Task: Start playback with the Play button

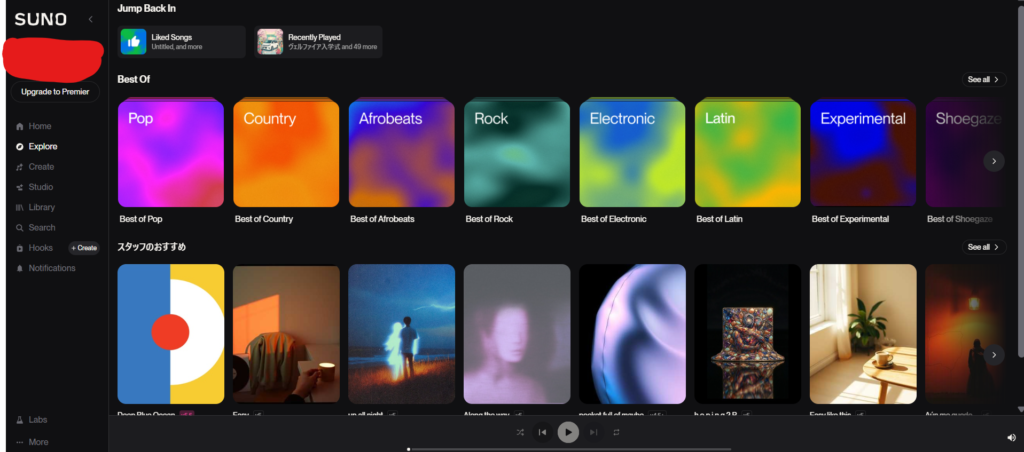Action: tap(568, 432)
